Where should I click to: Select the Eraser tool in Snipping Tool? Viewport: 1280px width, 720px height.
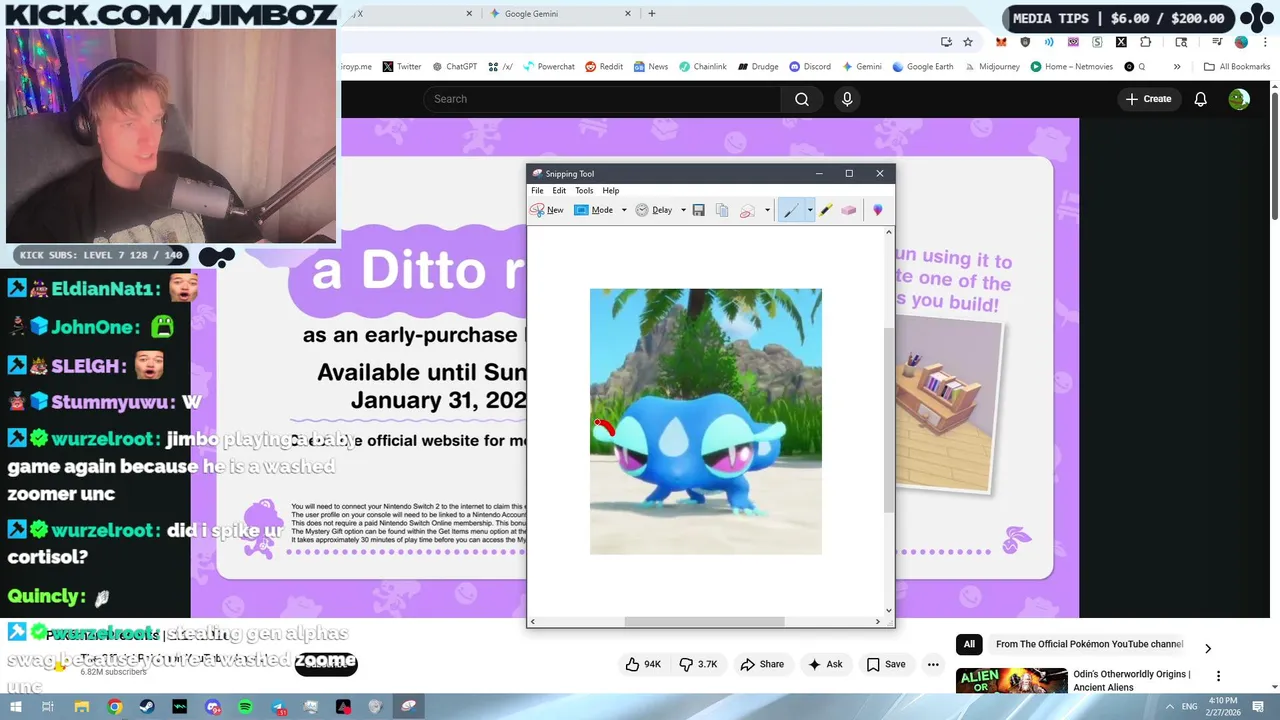[849, 210]
